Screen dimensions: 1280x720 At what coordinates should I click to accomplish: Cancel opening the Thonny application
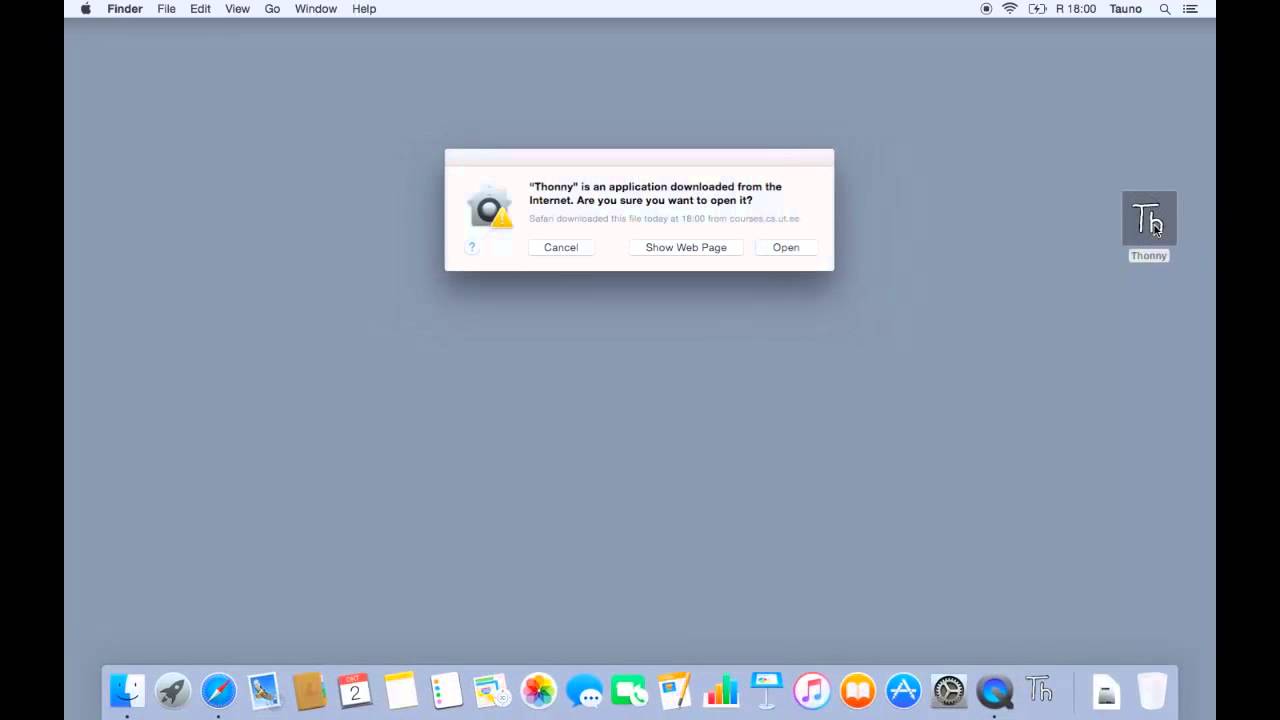561,247
